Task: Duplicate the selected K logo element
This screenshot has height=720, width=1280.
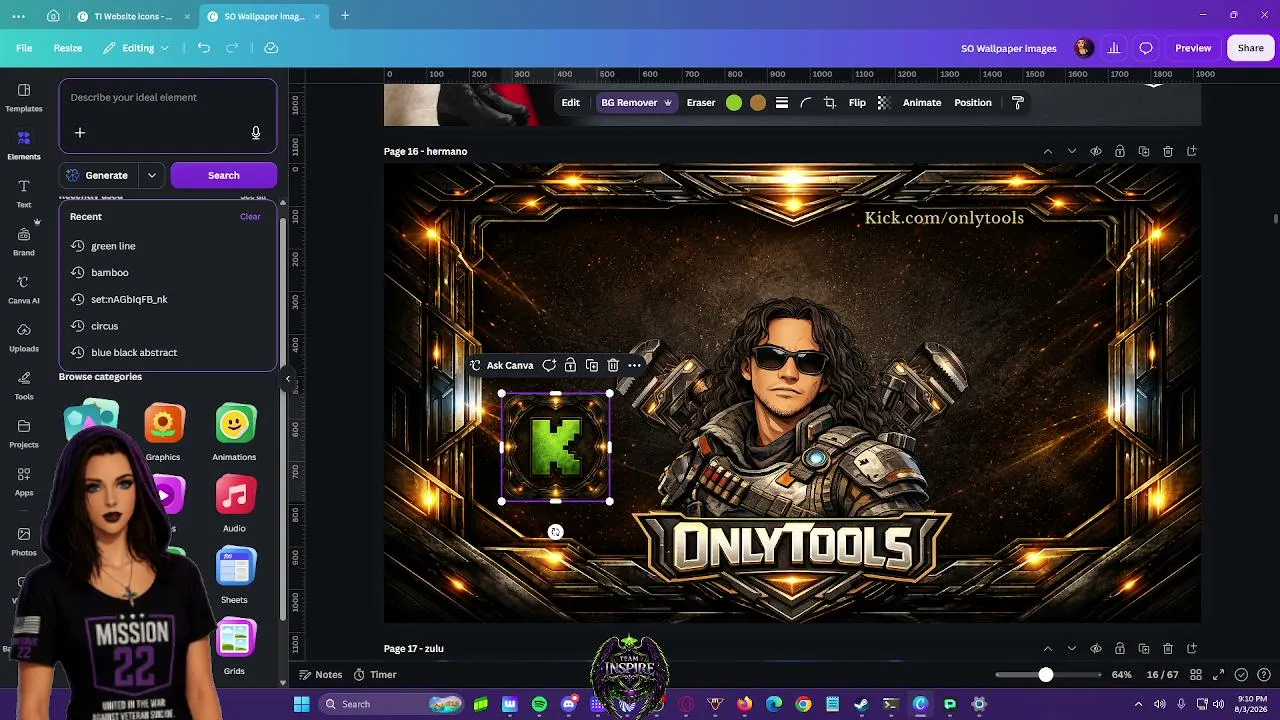Action: tap(592, 366)
